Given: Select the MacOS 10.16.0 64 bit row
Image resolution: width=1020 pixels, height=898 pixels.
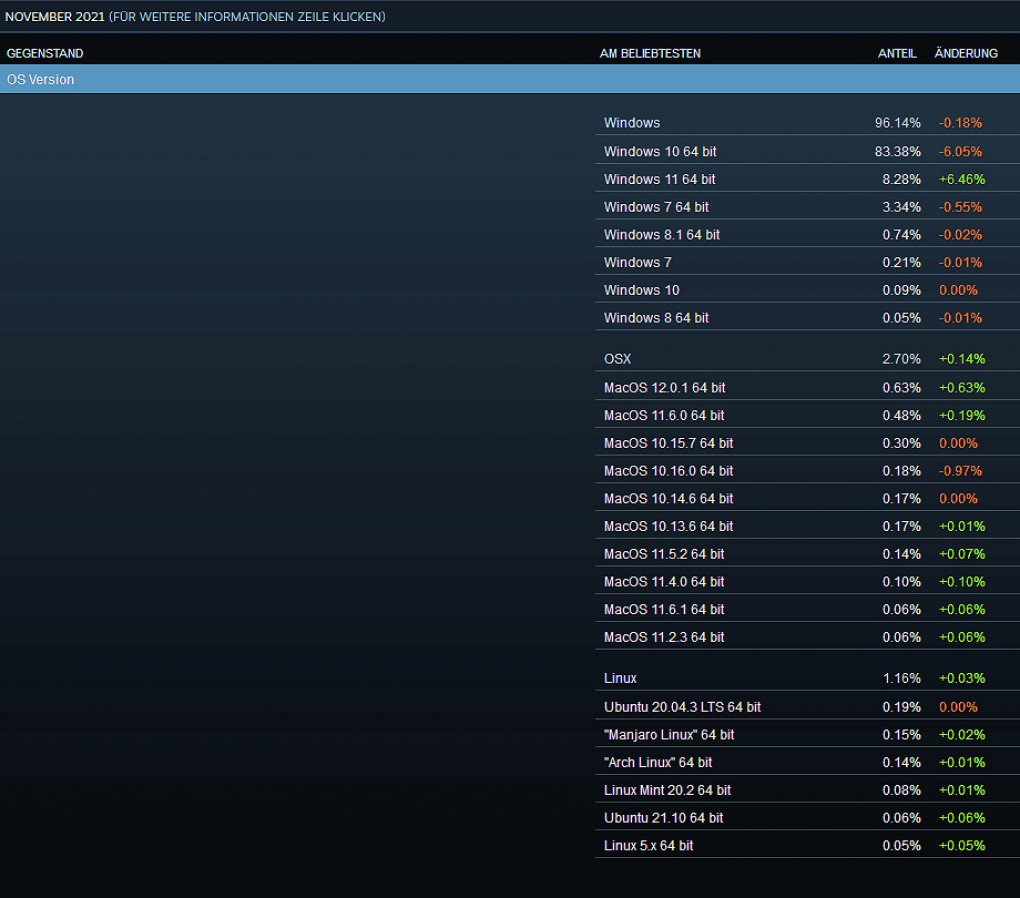Looking at the screenshot, I should click(807, 471).
